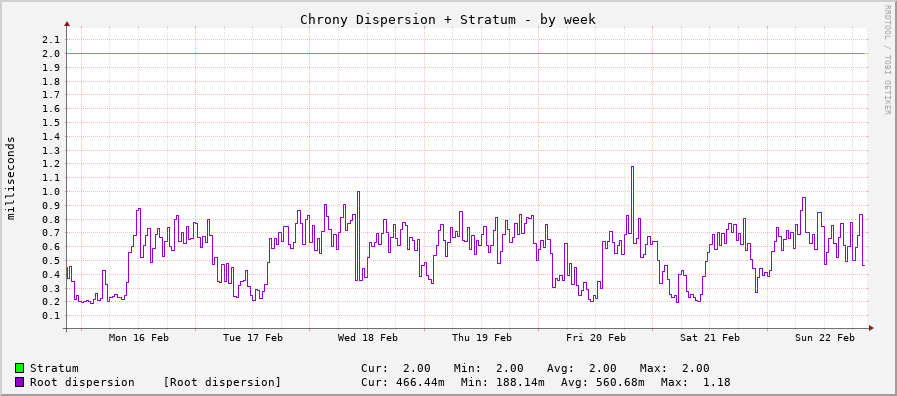Click the purple Root dispersion legend swatch

19,382
